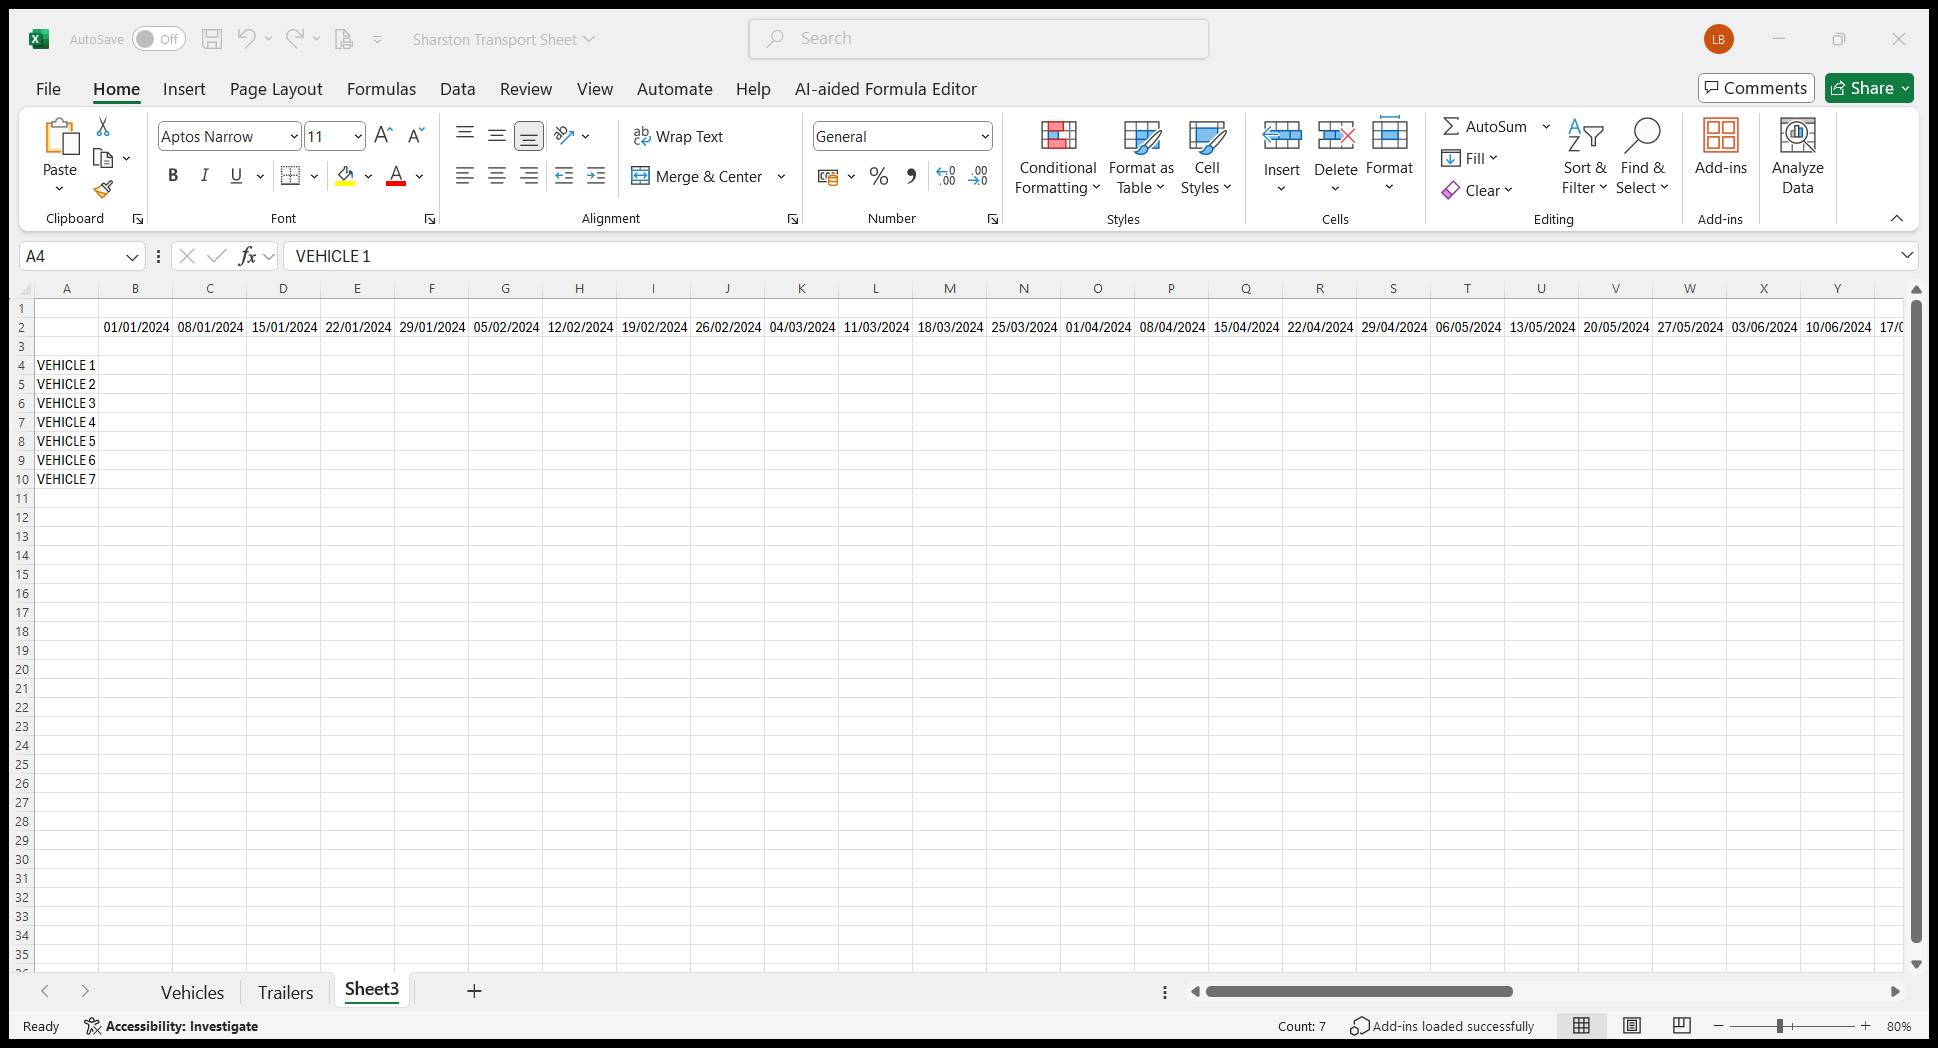The height and width of the screenshot is (1048, 1938).
Task: Apply italic formatting
Action: [204, 175]
